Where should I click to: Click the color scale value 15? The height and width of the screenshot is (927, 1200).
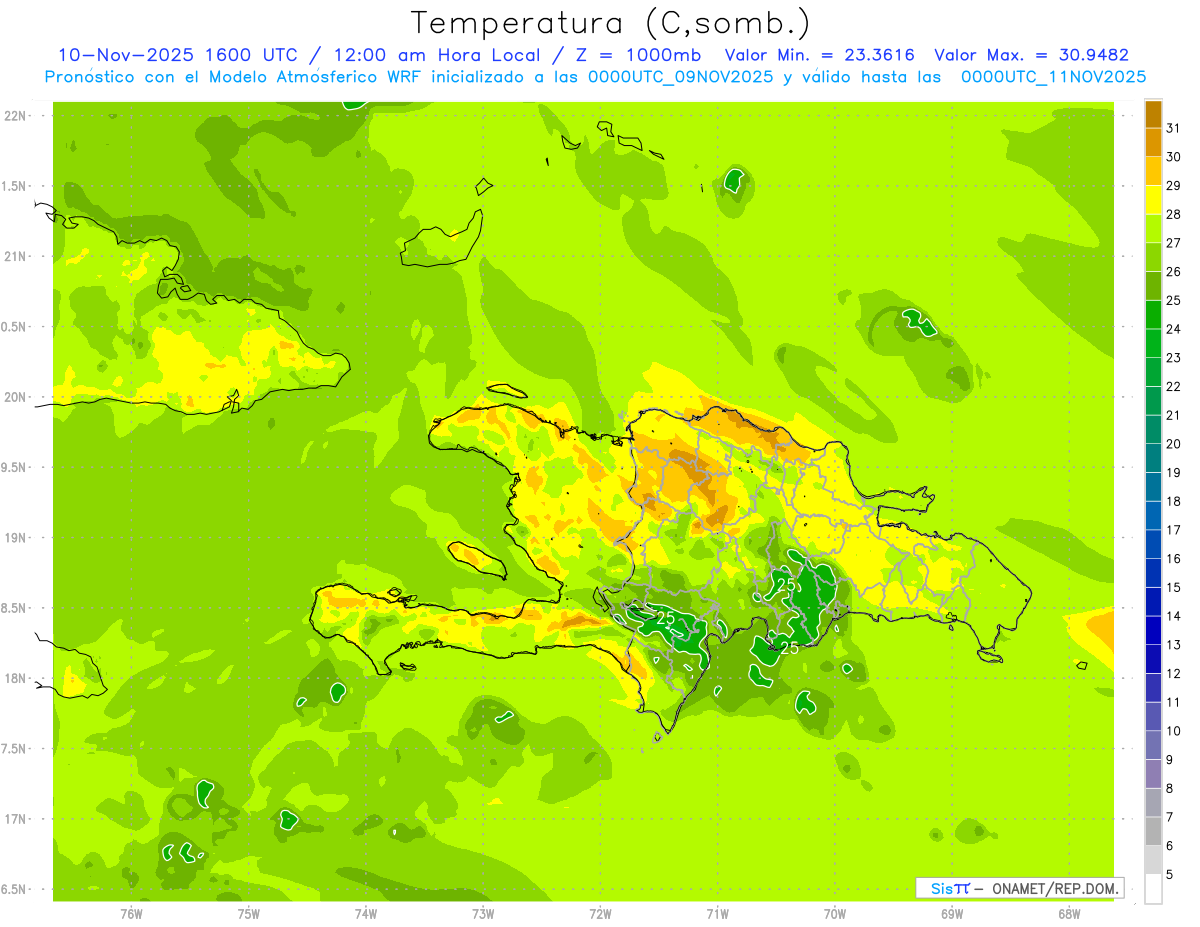tap(1173, 587)
